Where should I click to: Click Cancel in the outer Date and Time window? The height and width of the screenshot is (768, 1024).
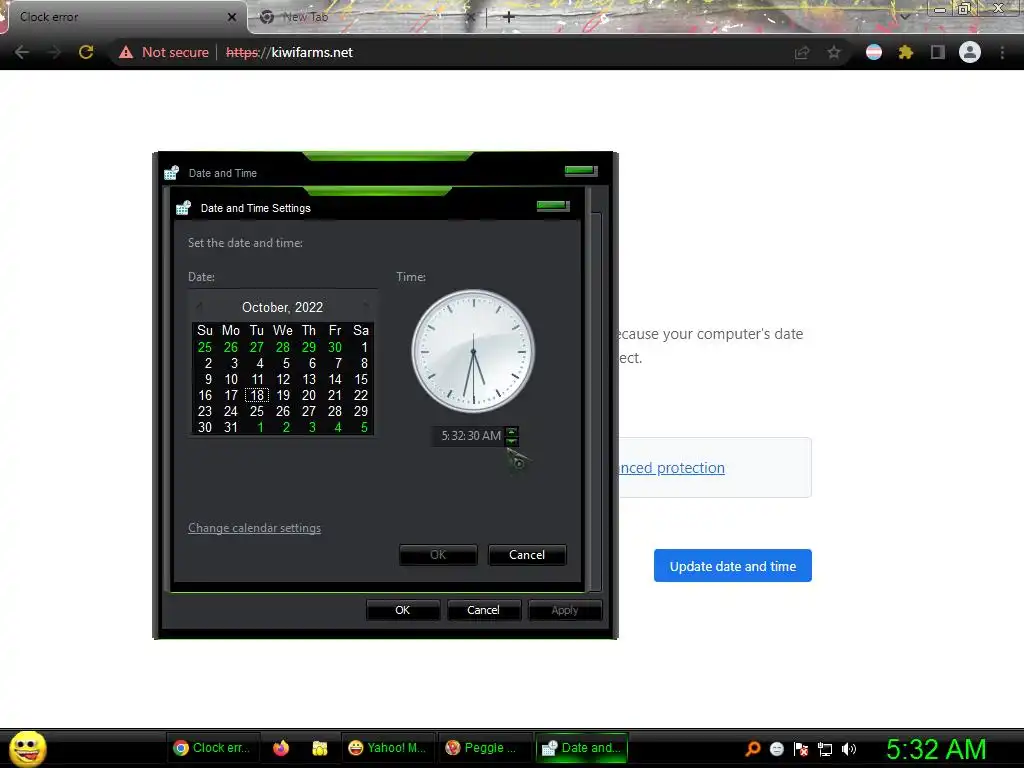click(483, 610)
